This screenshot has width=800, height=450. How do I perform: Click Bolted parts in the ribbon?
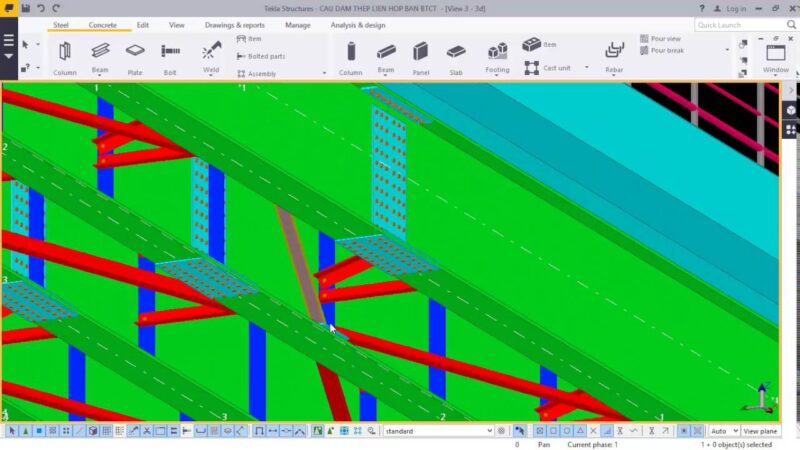pos(261,56)
